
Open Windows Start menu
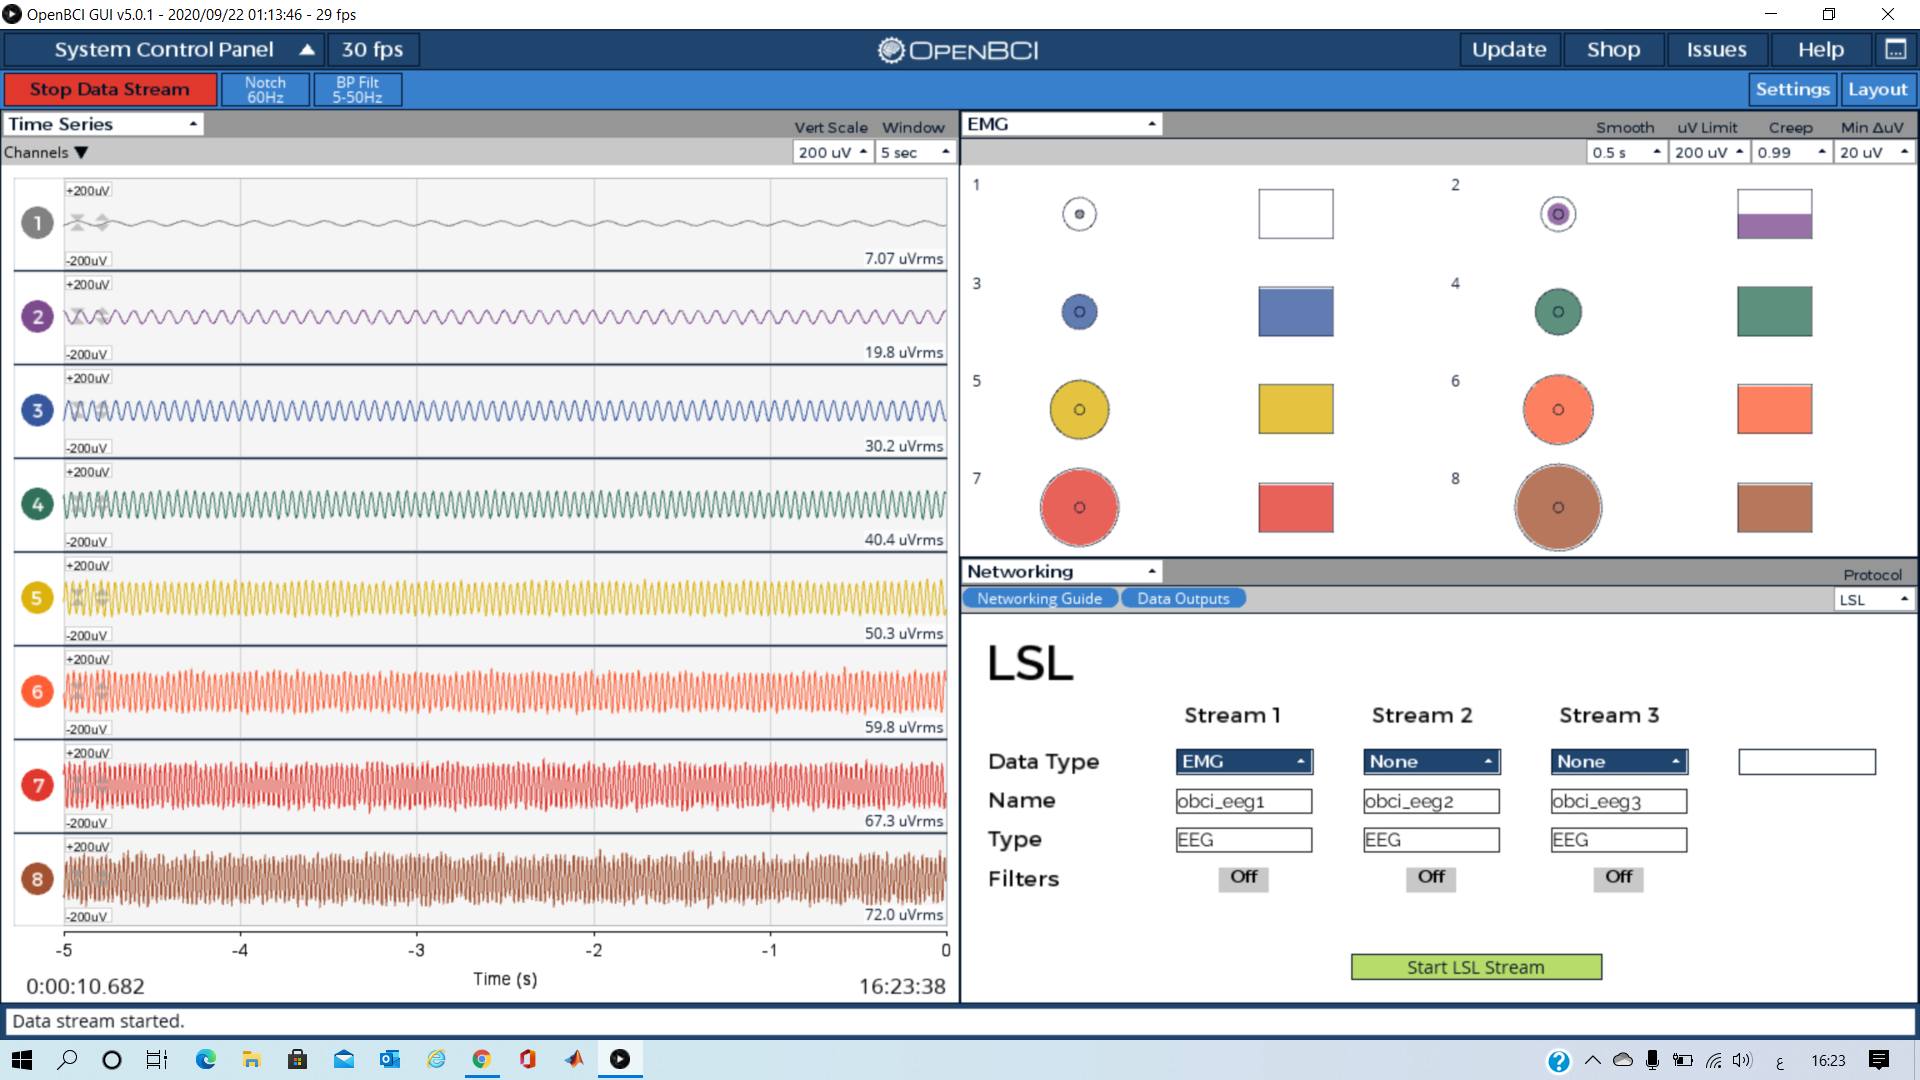22,1060
